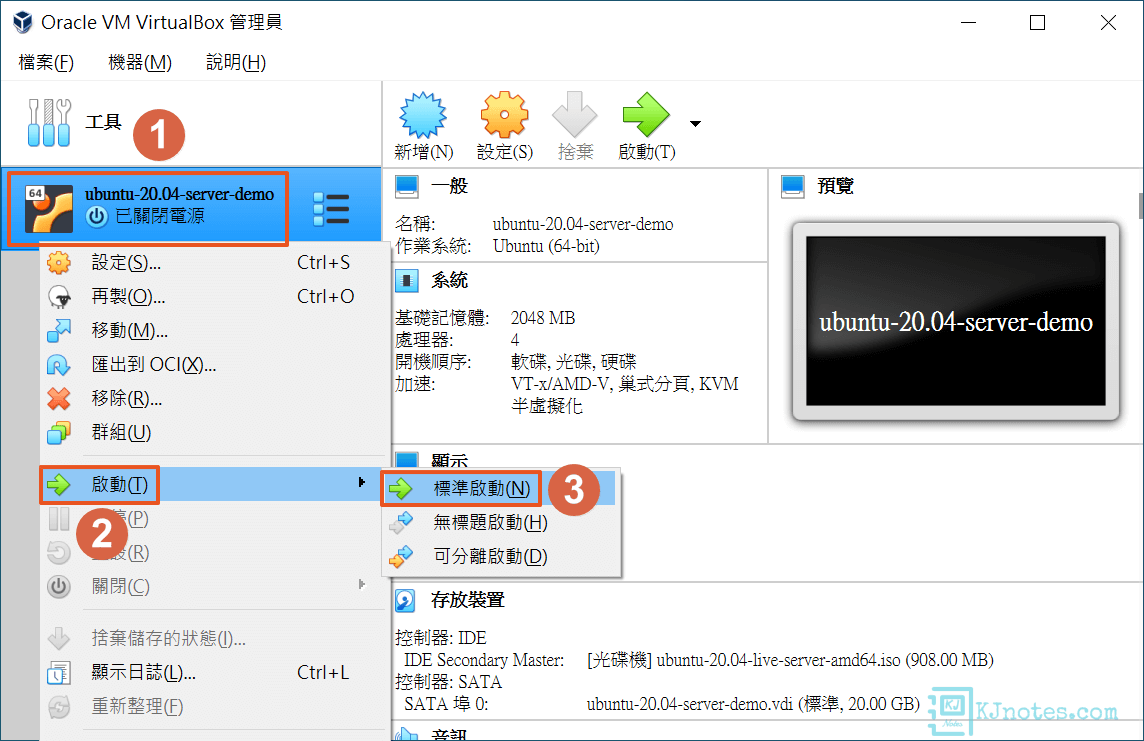
Task: Click the 2048 MB base memory value
Action: [543, 318]
